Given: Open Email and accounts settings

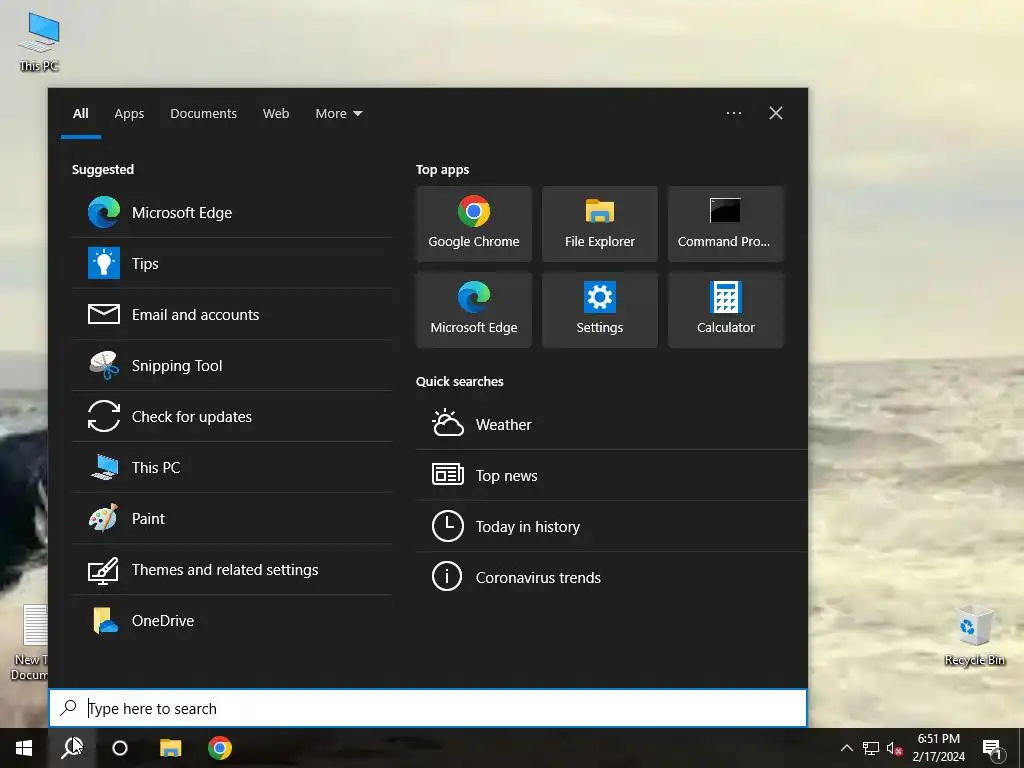Looking at the screenshot, I should pos(232,314).
